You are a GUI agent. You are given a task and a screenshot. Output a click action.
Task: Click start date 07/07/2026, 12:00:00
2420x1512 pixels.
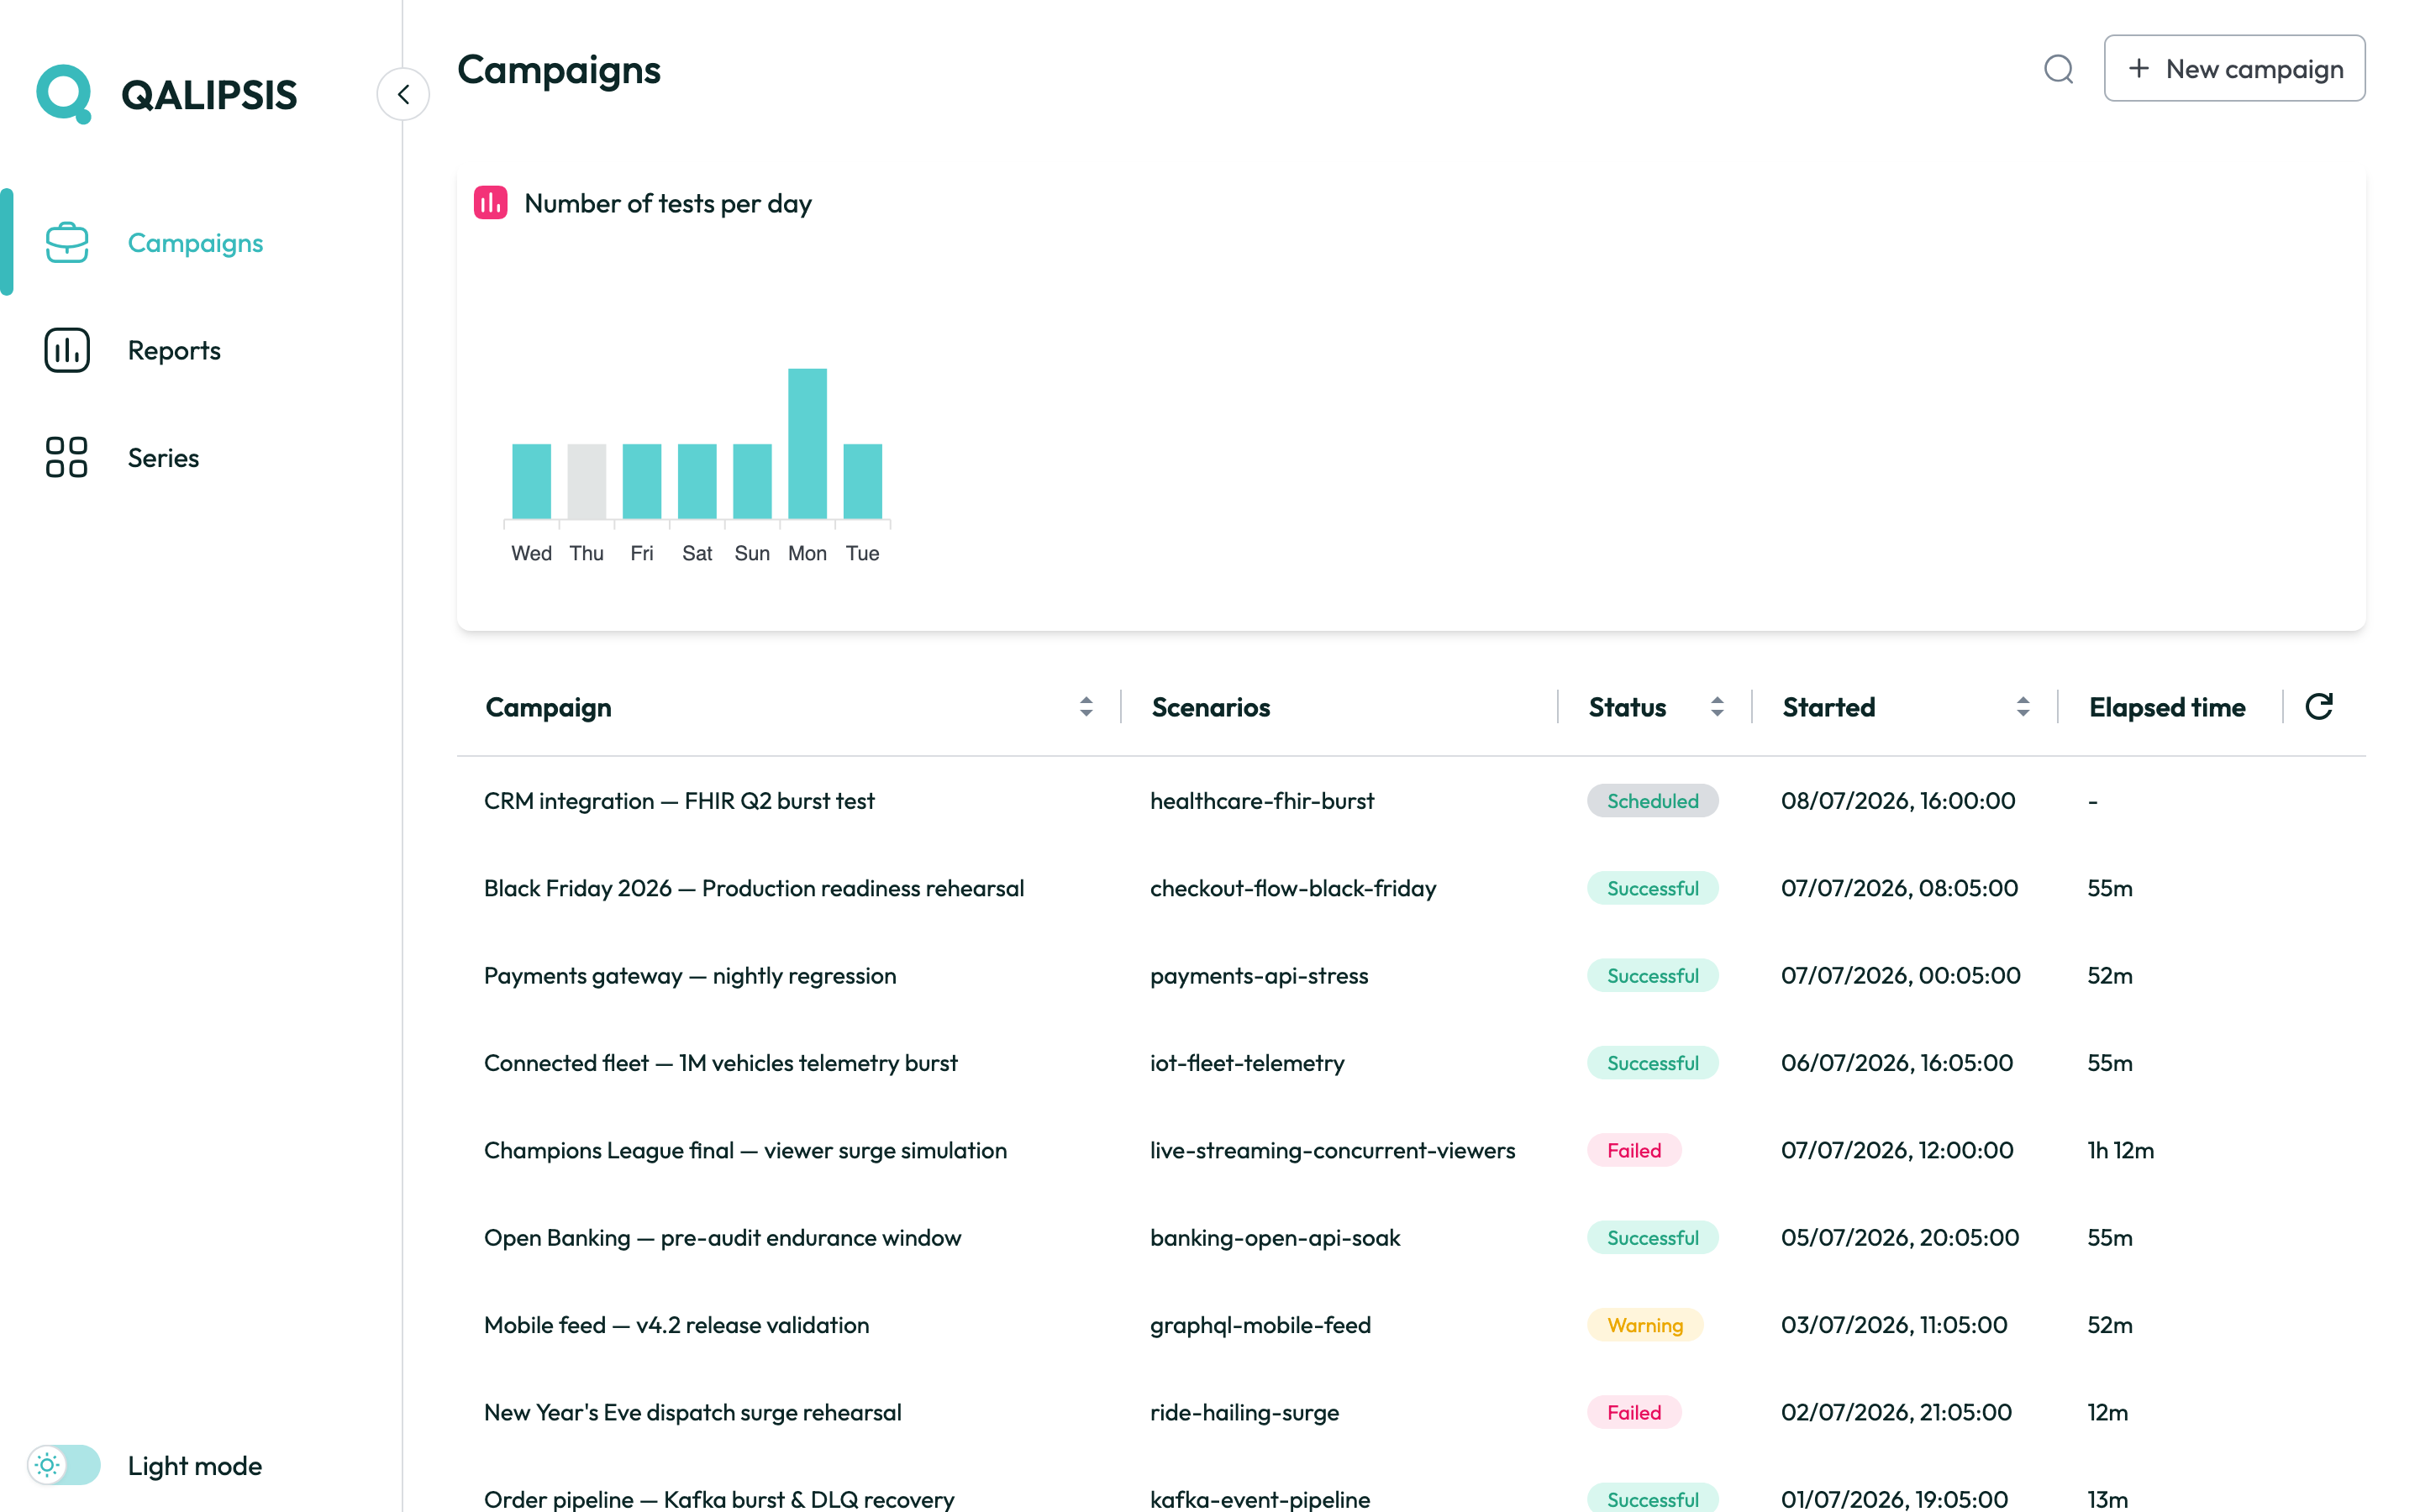(x=1897, y=1150)
